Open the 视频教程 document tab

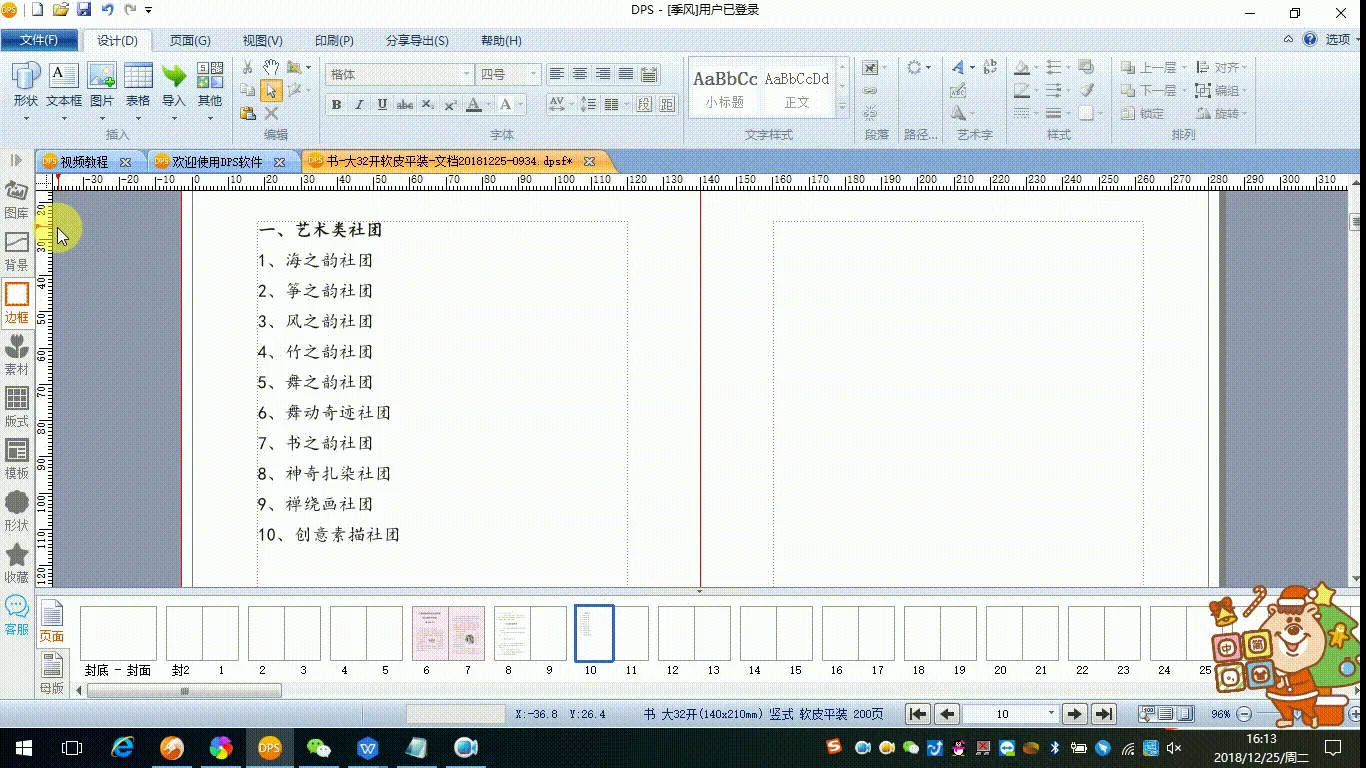pyautogui.click(x=84, y=161)
